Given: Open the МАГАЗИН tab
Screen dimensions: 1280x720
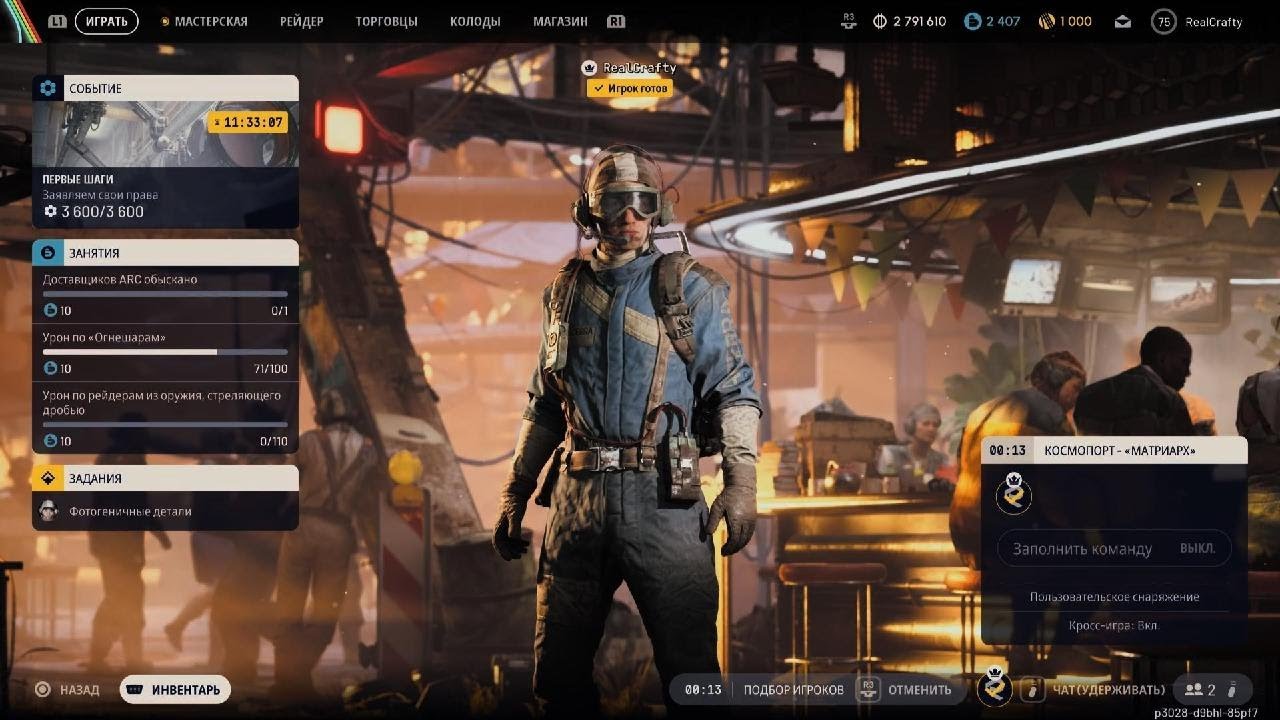Looking at the screenshot, I should pyautogui.click(x=560, y=21).
